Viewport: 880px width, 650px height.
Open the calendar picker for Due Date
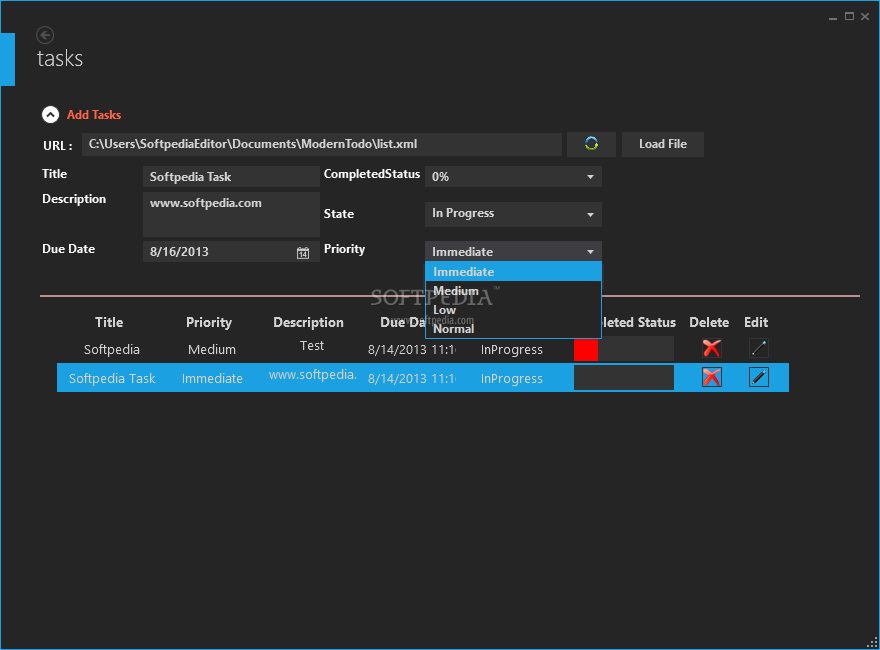click(x=303, y=253)
